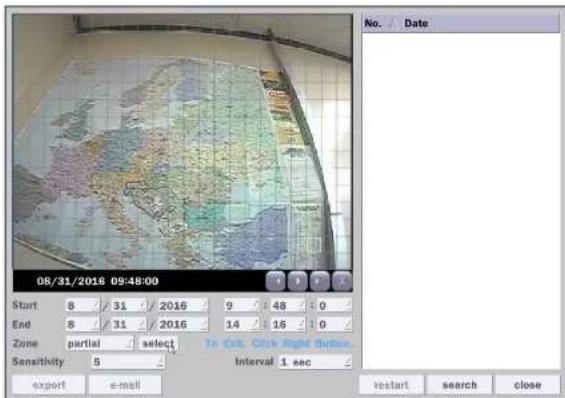The width and height of the screenshot is (565, 398).
Task: Click the right-arrow button beside the left-arrow button
Action: click(298, 281)
